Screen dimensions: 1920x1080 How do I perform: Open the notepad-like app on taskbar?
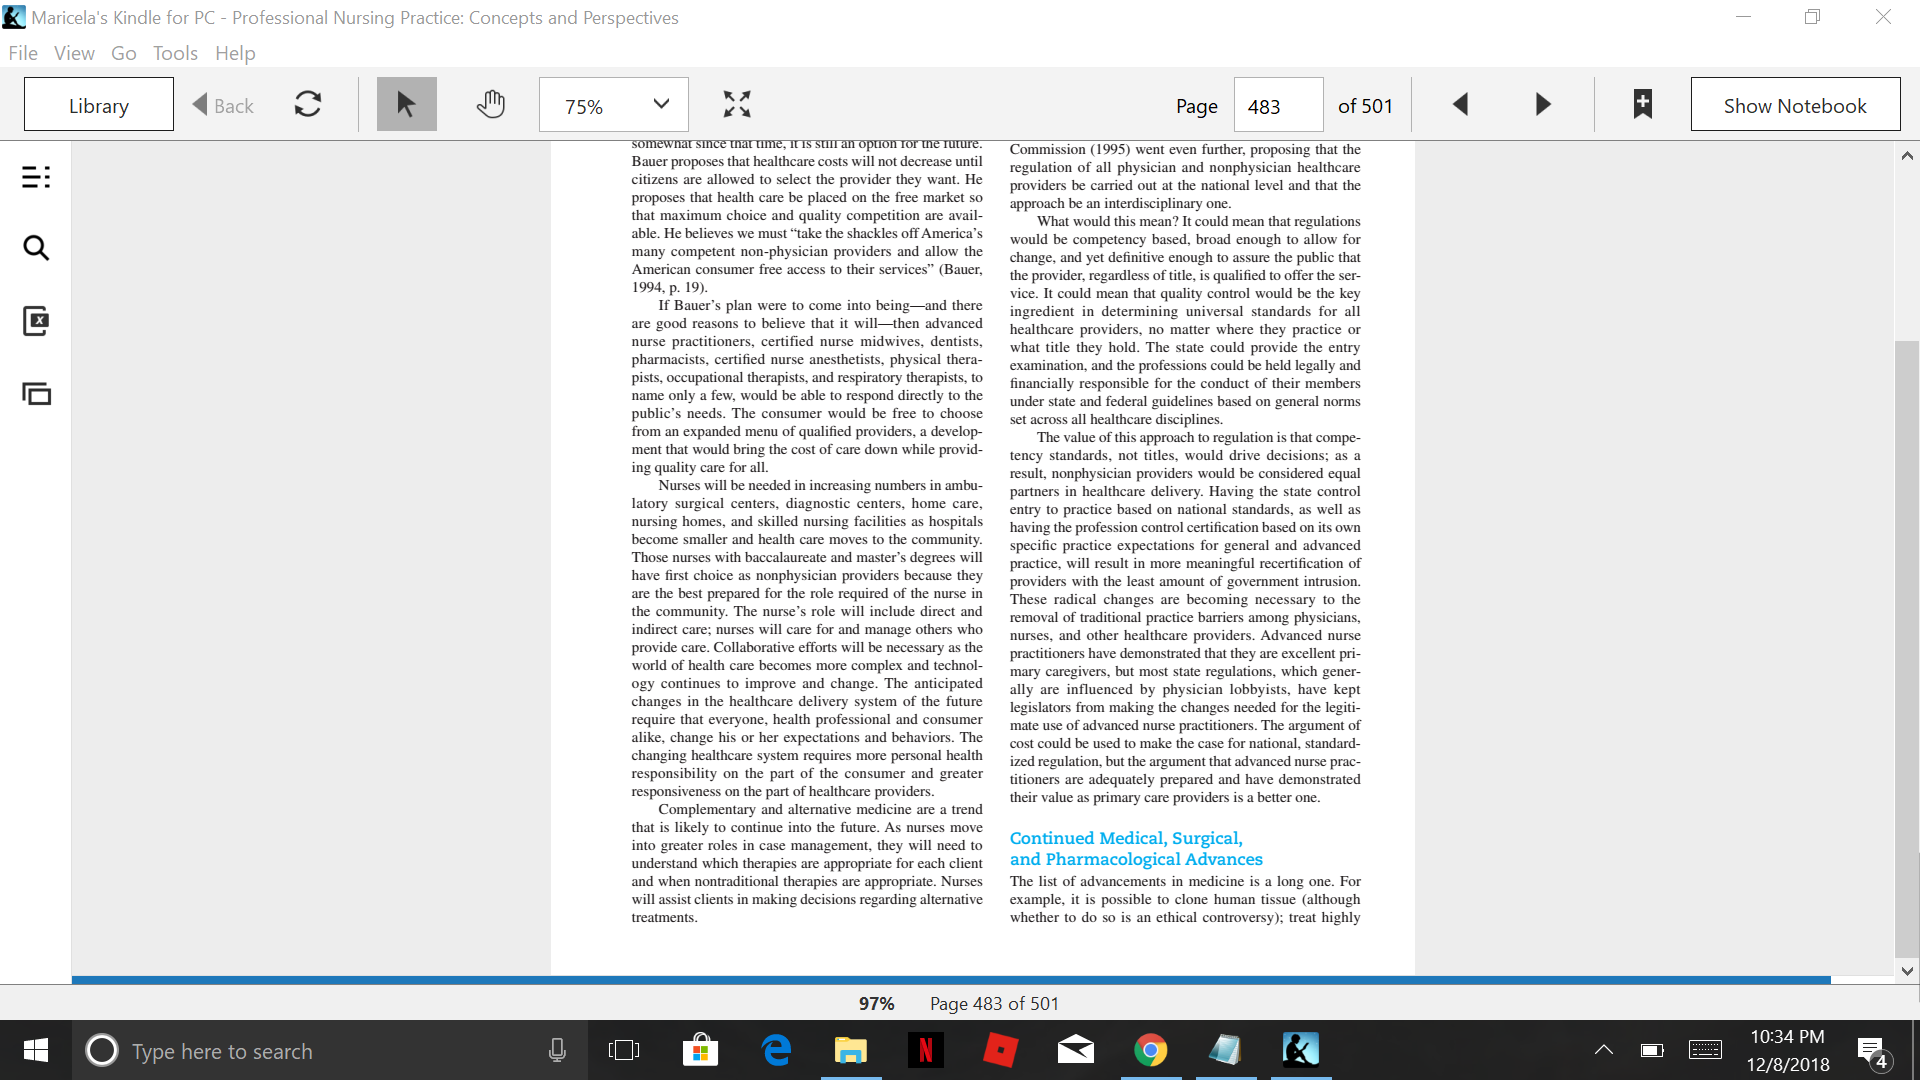pyautogui.click(x=1226, y=1050)
